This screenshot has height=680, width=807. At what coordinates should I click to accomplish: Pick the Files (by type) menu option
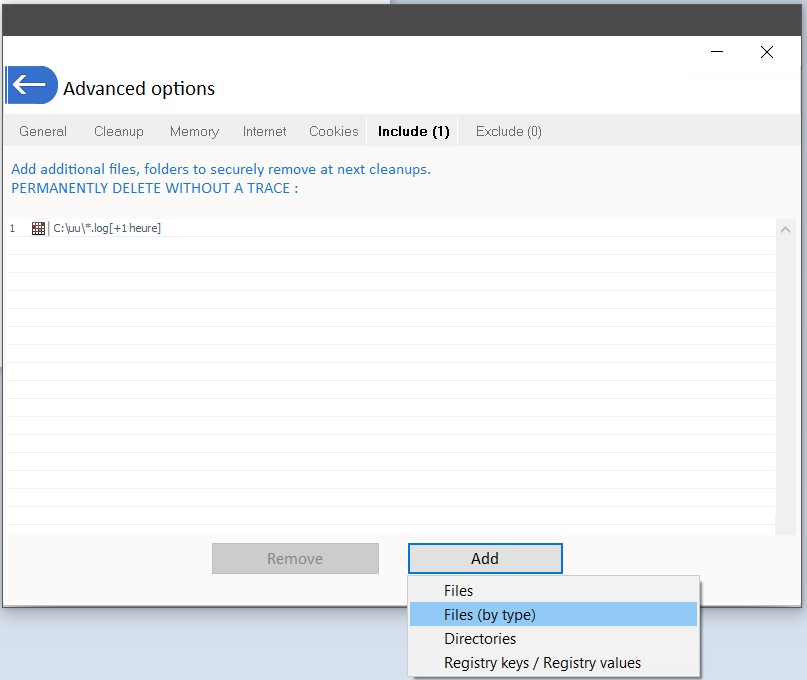(x=490, y=615)
